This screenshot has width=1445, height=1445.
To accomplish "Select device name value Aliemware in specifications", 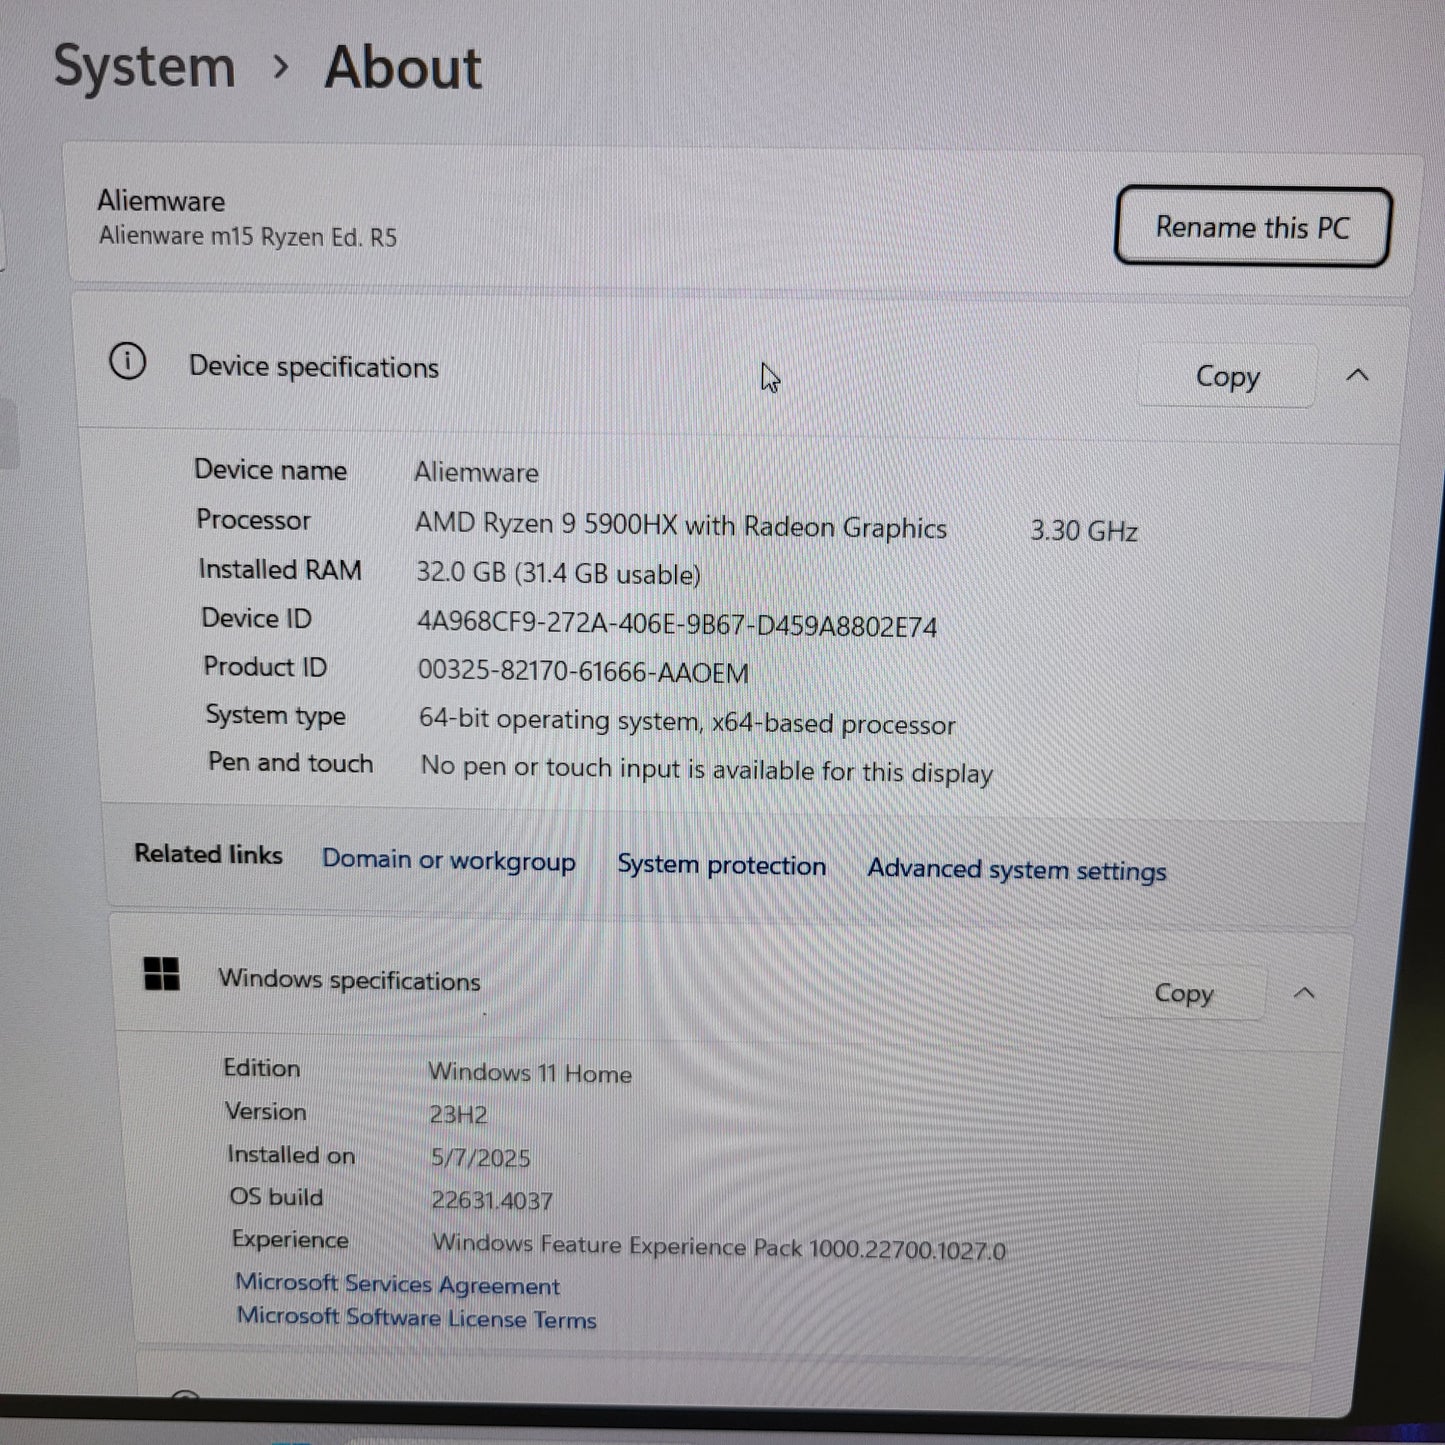I will click(476, 472).
